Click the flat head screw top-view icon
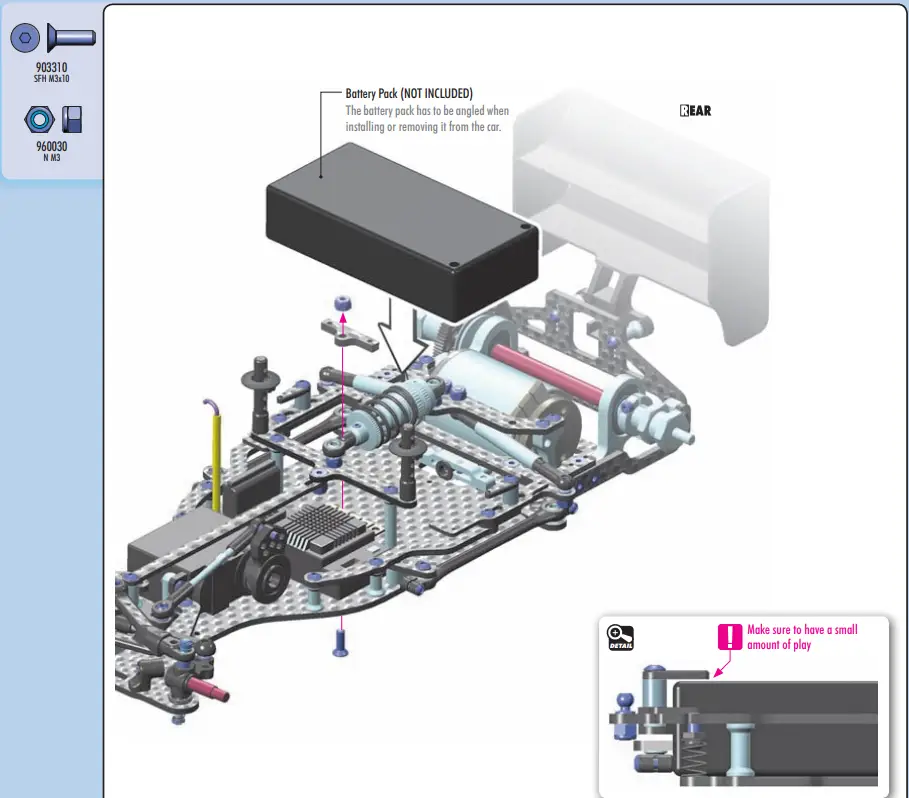The width and height of the screenshot is (909, 798). 27,38
